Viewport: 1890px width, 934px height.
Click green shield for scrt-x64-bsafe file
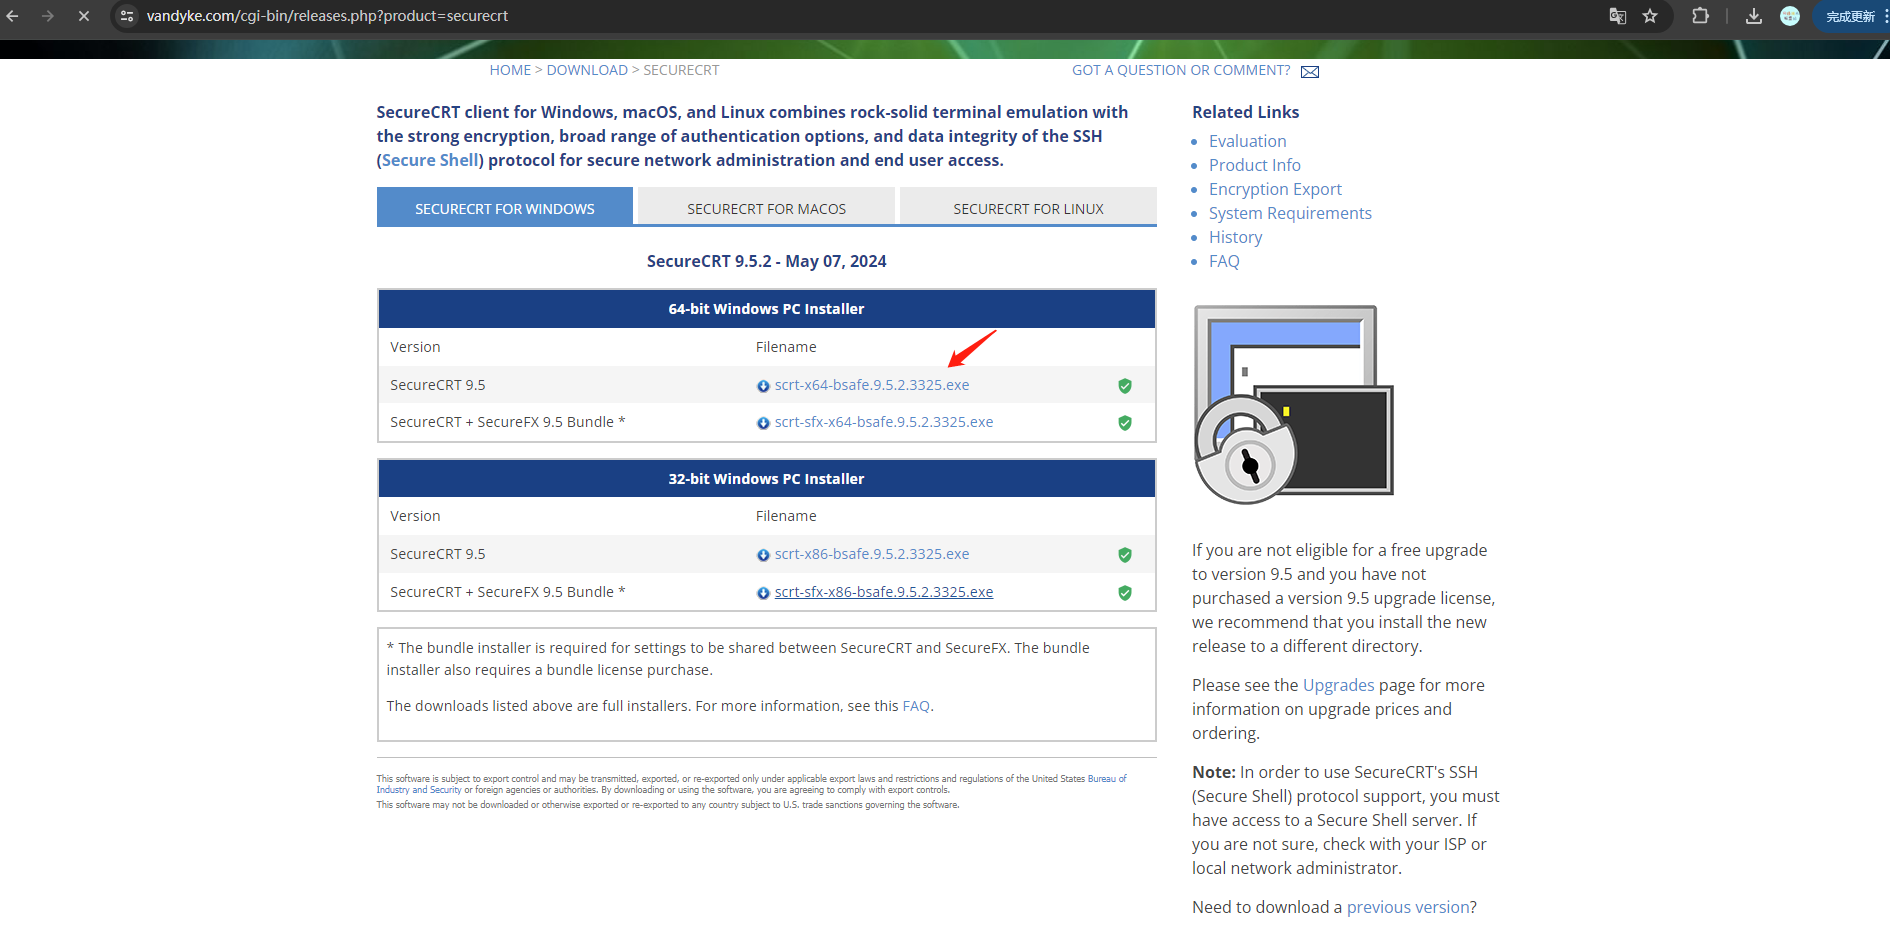1125,386
